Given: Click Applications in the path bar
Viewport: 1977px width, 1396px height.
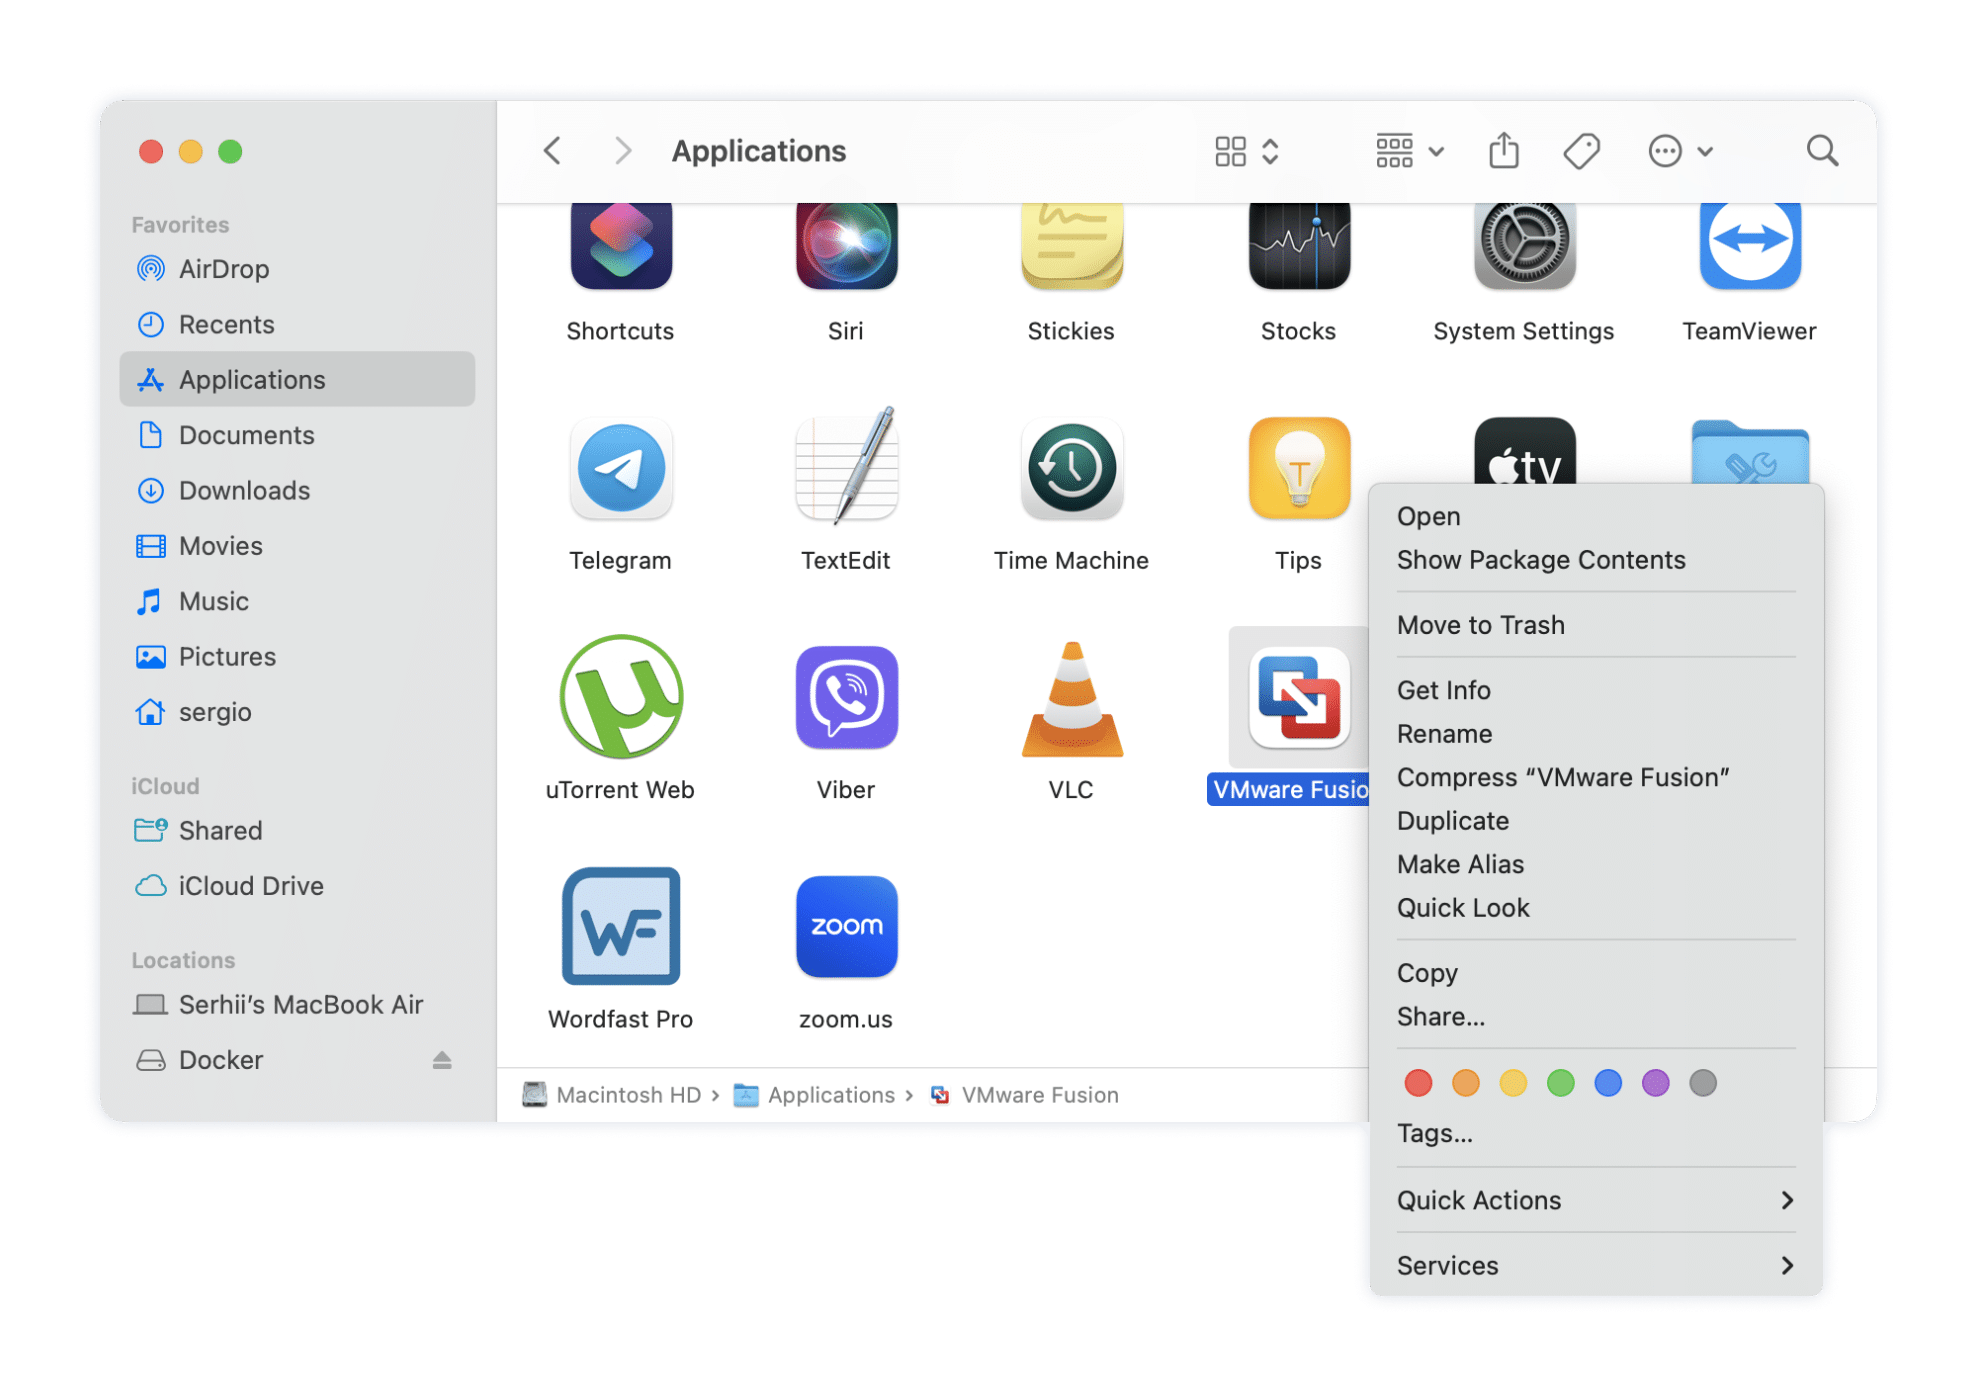Looking at the screenshot, I should coord(830,1094).
